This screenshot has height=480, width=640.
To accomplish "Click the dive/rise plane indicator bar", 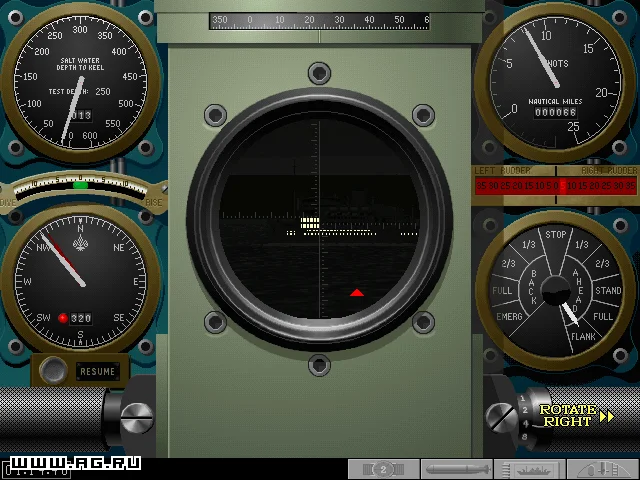I will pos(80,185).
